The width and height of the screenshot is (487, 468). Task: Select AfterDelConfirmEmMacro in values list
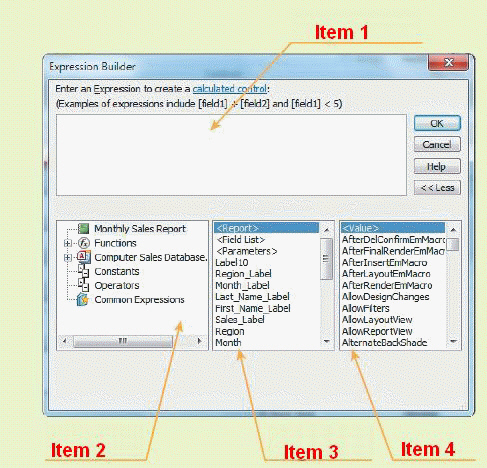tap(393, 240)
